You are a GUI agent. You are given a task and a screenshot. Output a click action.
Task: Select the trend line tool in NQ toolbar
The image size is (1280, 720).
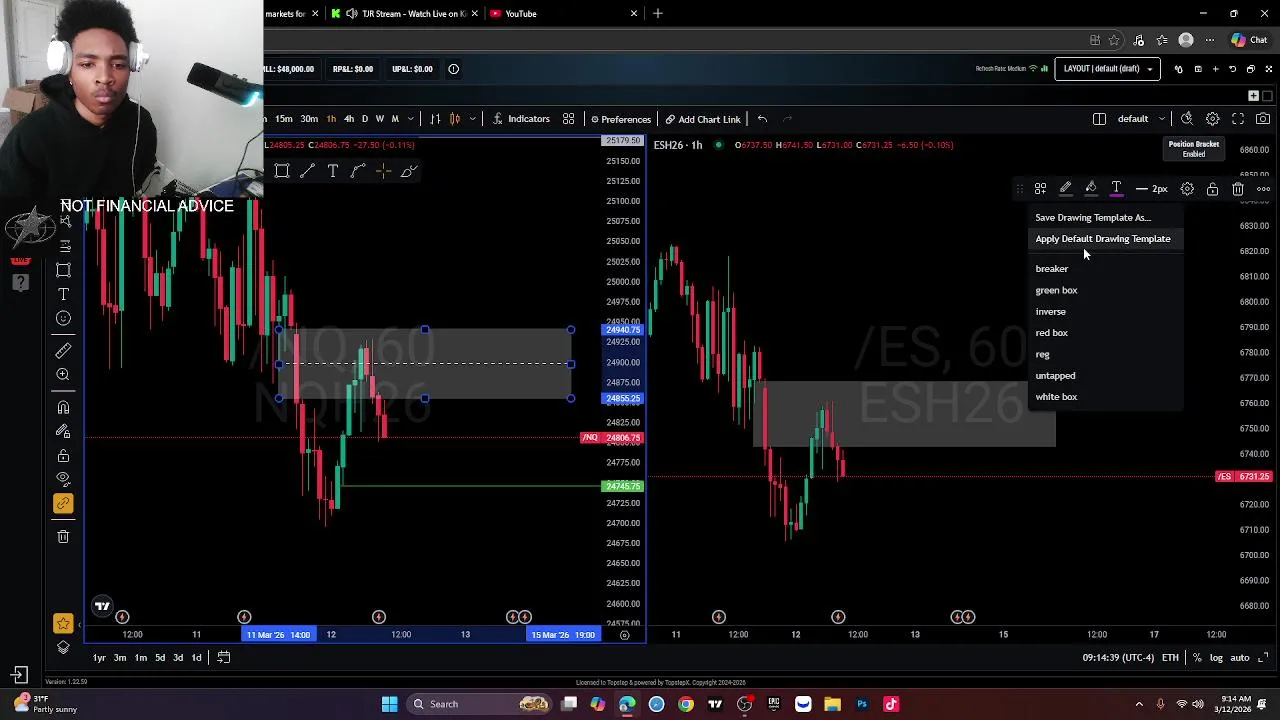click(308, 171)
